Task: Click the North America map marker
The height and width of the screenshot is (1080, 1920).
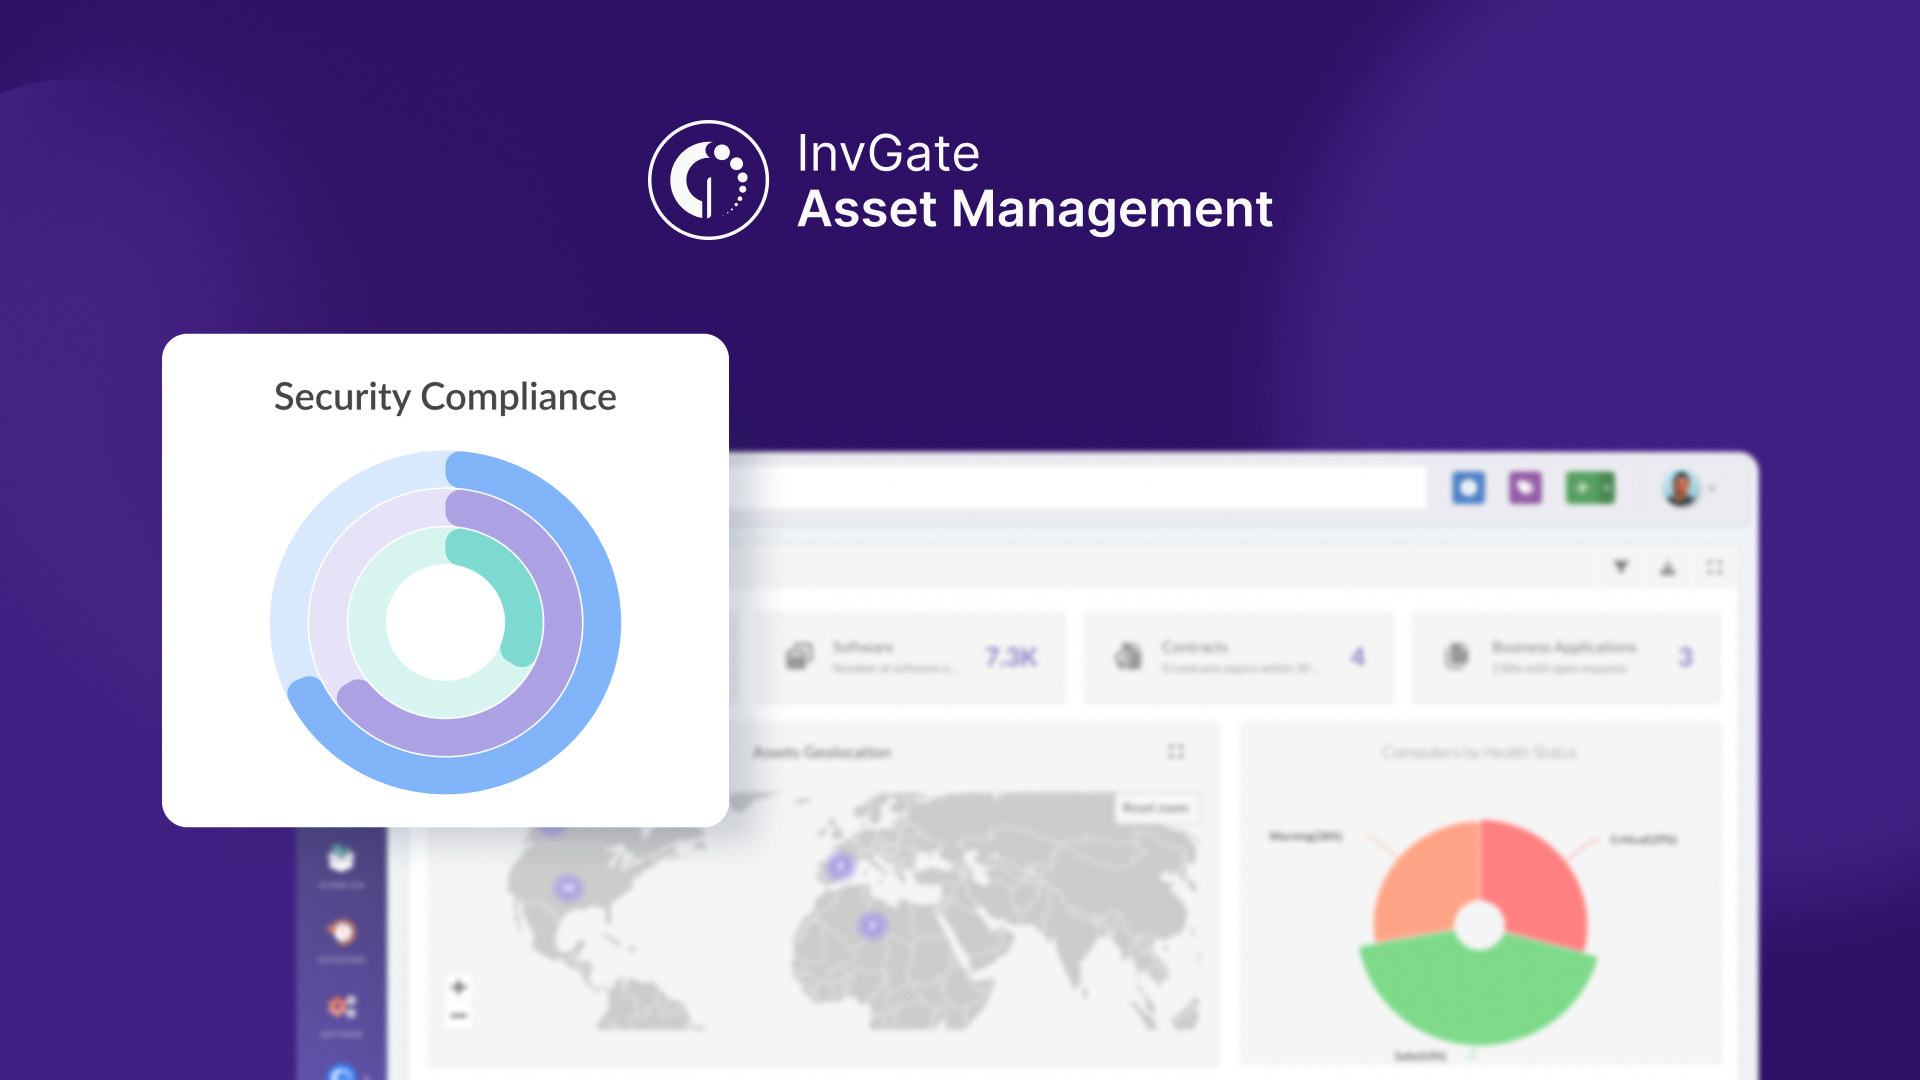Action: (568, 887)
